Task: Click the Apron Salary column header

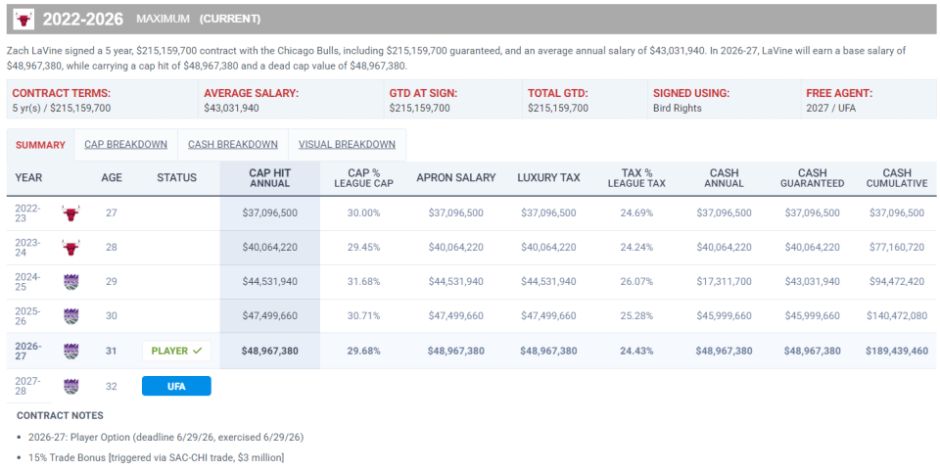Action: [456, 177]
